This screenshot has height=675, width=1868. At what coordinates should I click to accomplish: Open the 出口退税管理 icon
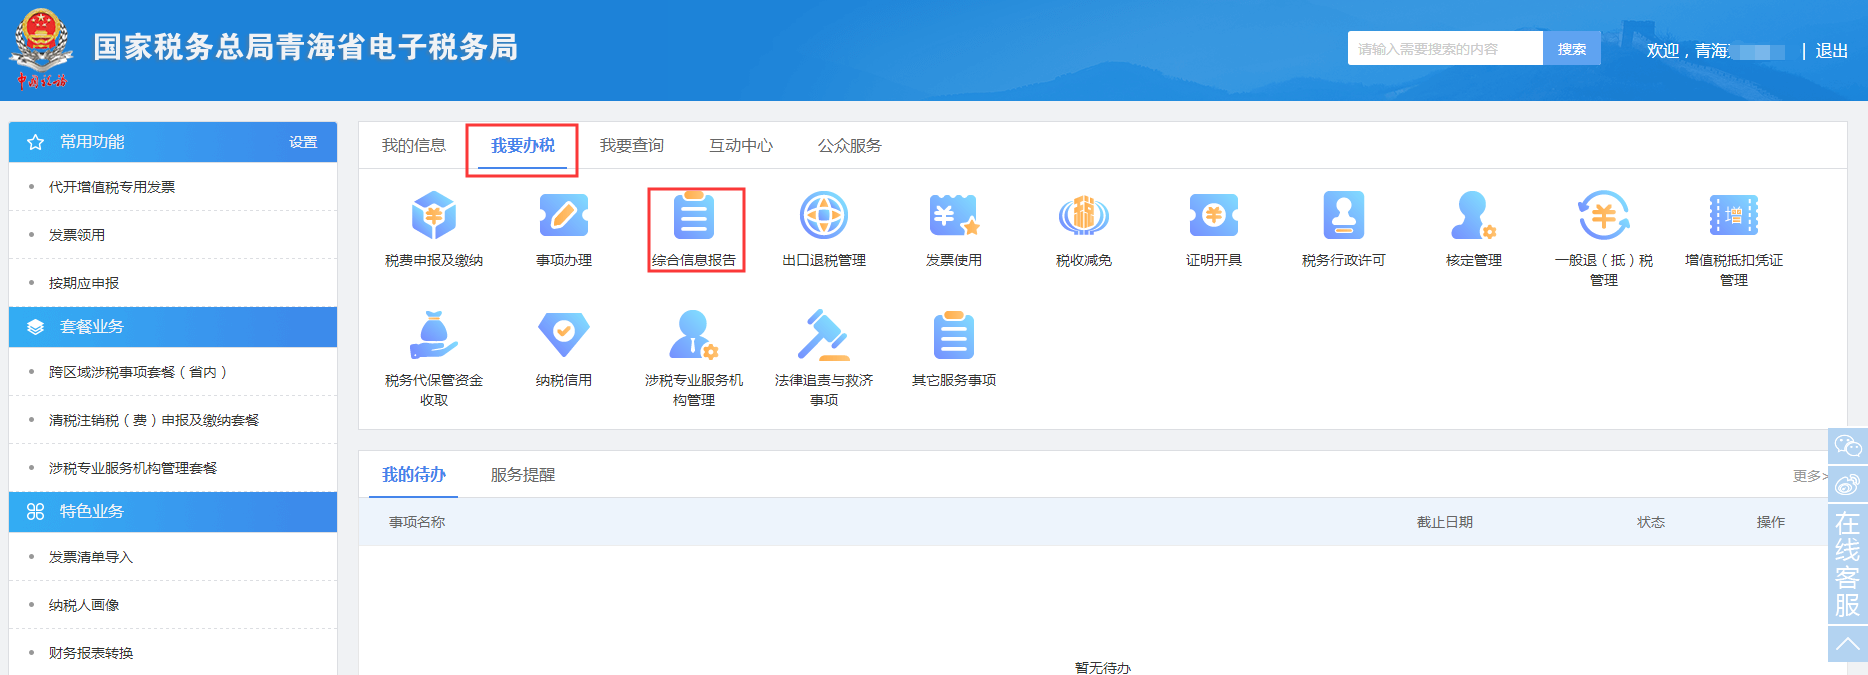point(824,216)
